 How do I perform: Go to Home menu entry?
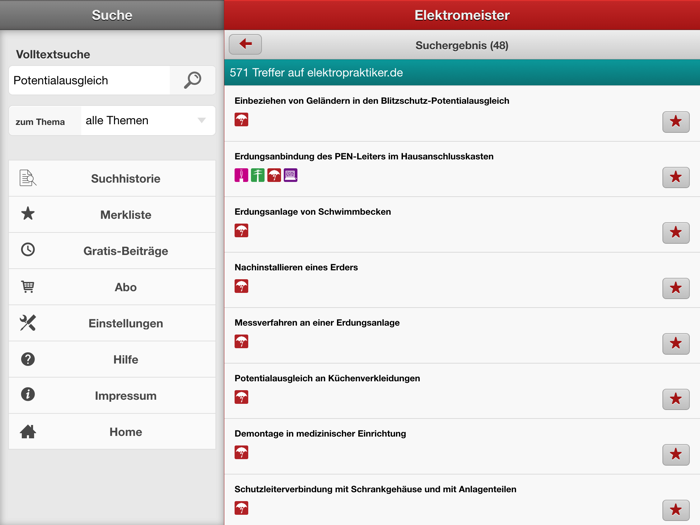pos(112,432)
